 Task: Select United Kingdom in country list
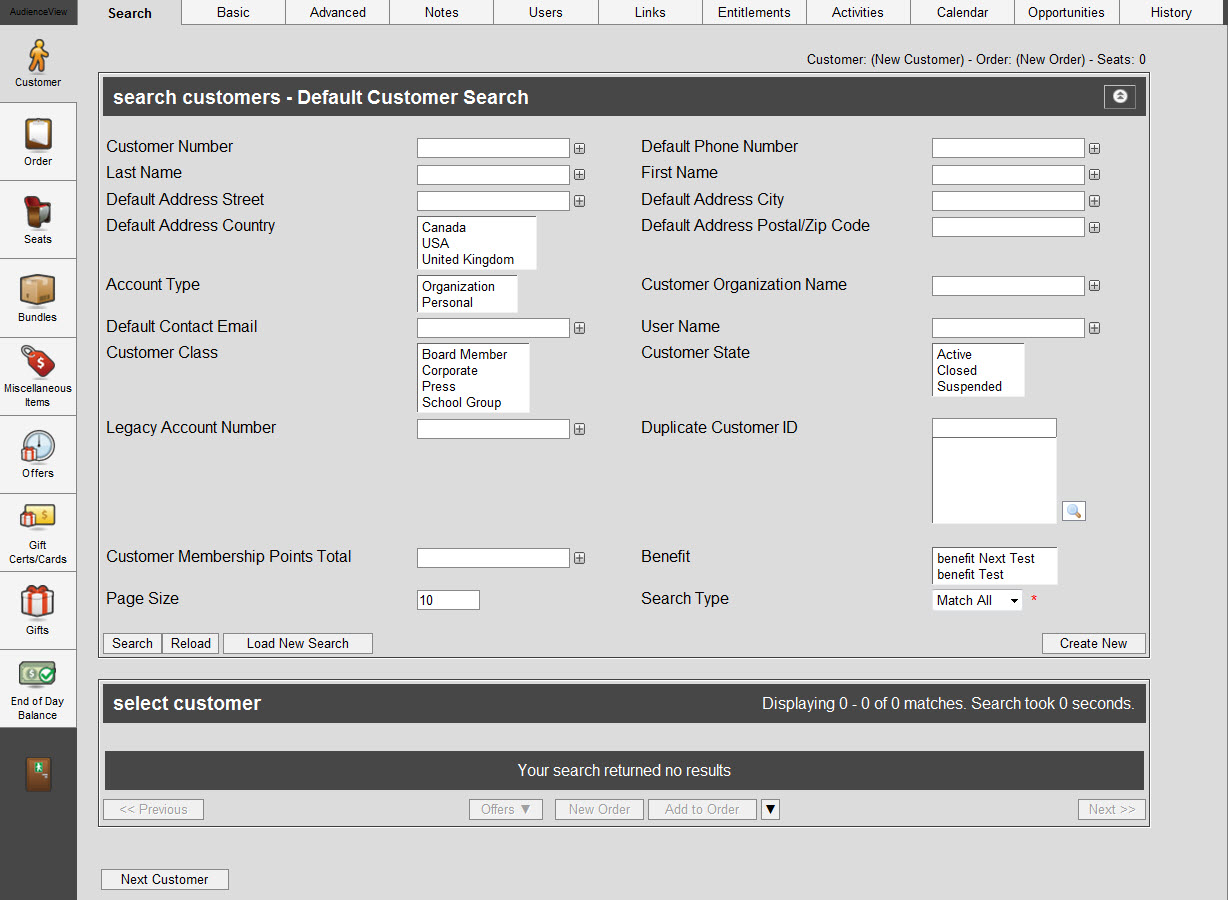click(x=477, y=259)
